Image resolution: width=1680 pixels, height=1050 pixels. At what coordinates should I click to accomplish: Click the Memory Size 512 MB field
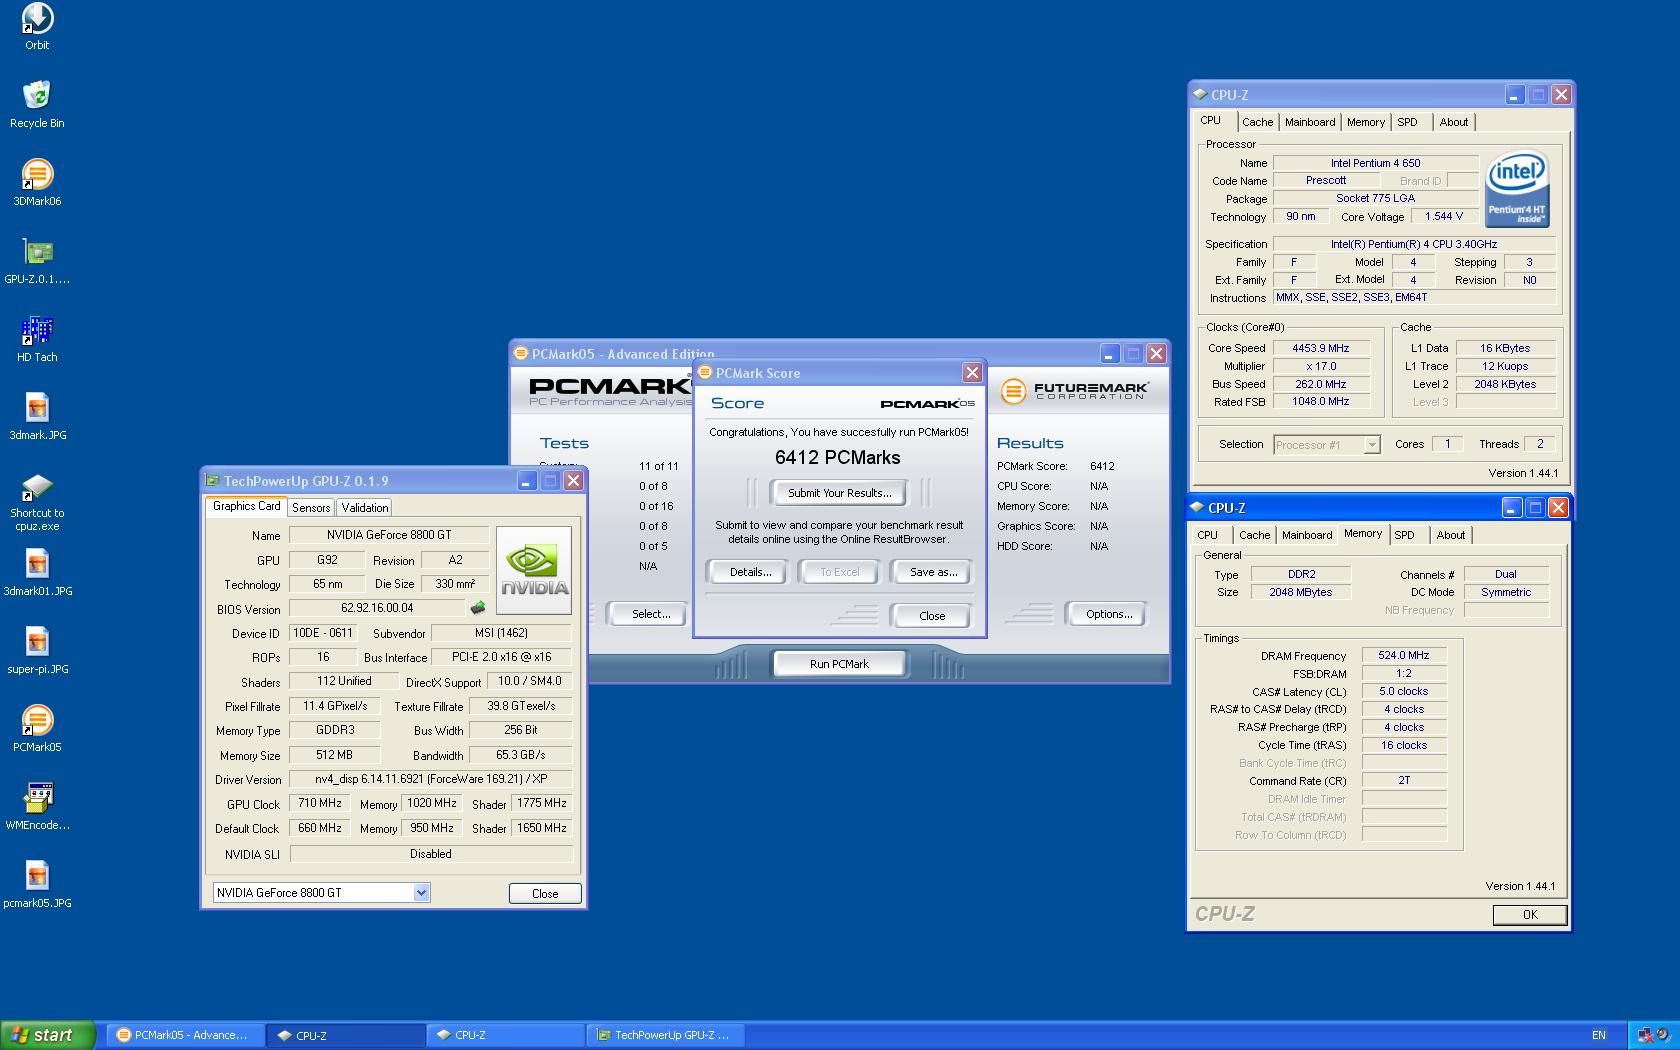tap(334, 755)
